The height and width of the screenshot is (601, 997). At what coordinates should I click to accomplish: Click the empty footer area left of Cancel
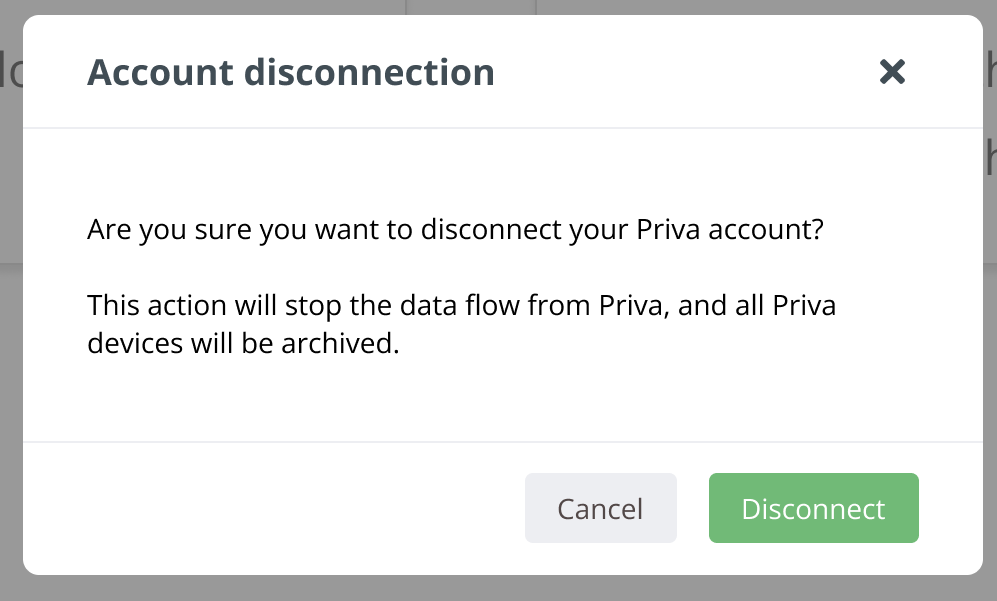pos(270,508)
